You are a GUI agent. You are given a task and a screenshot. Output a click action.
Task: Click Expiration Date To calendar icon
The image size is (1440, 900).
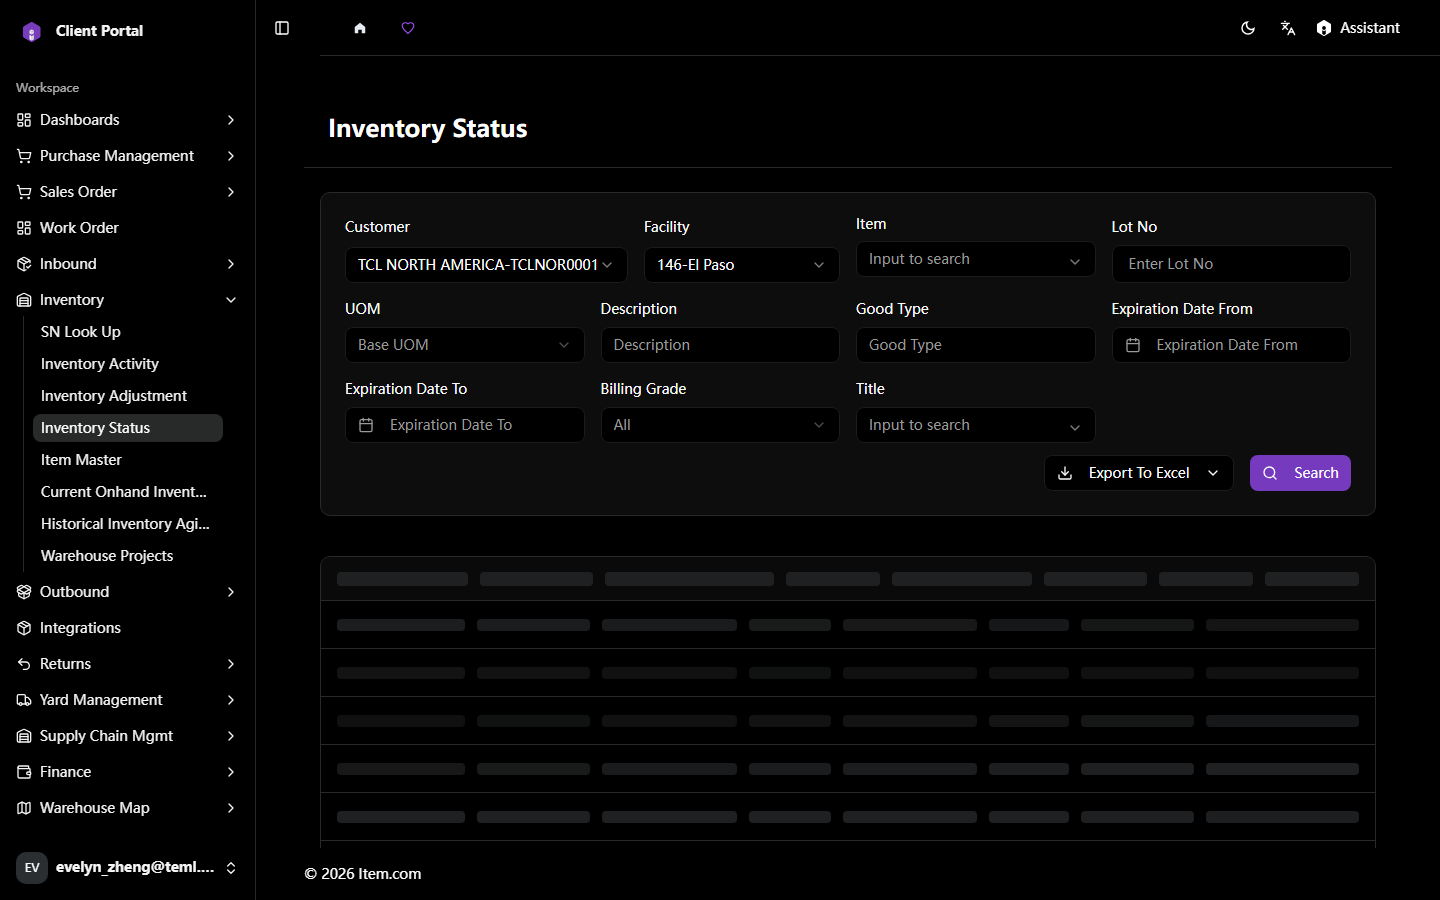click(x=366, y=425)
